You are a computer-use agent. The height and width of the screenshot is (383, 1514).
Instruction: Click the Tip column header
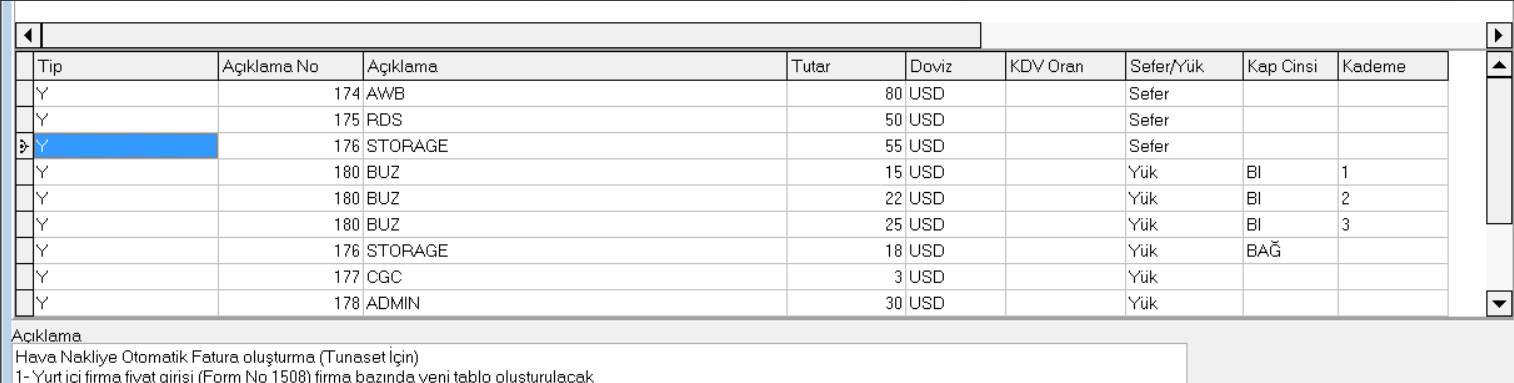[x=126, y=67]
